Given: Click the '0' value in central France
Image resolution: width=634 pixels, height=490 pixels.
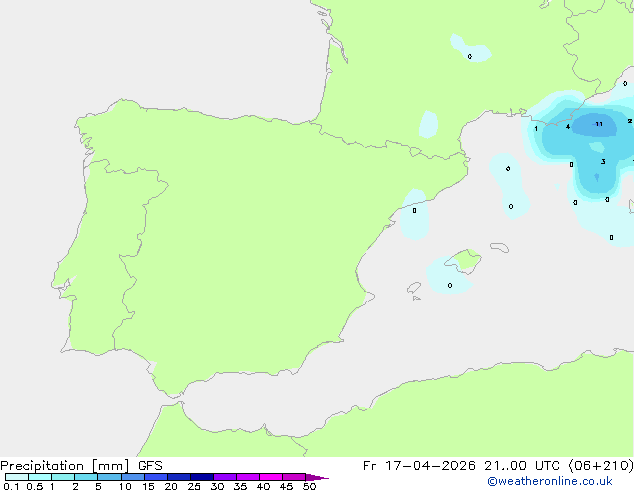Looking at the screenshot, I should coord(469,57).
